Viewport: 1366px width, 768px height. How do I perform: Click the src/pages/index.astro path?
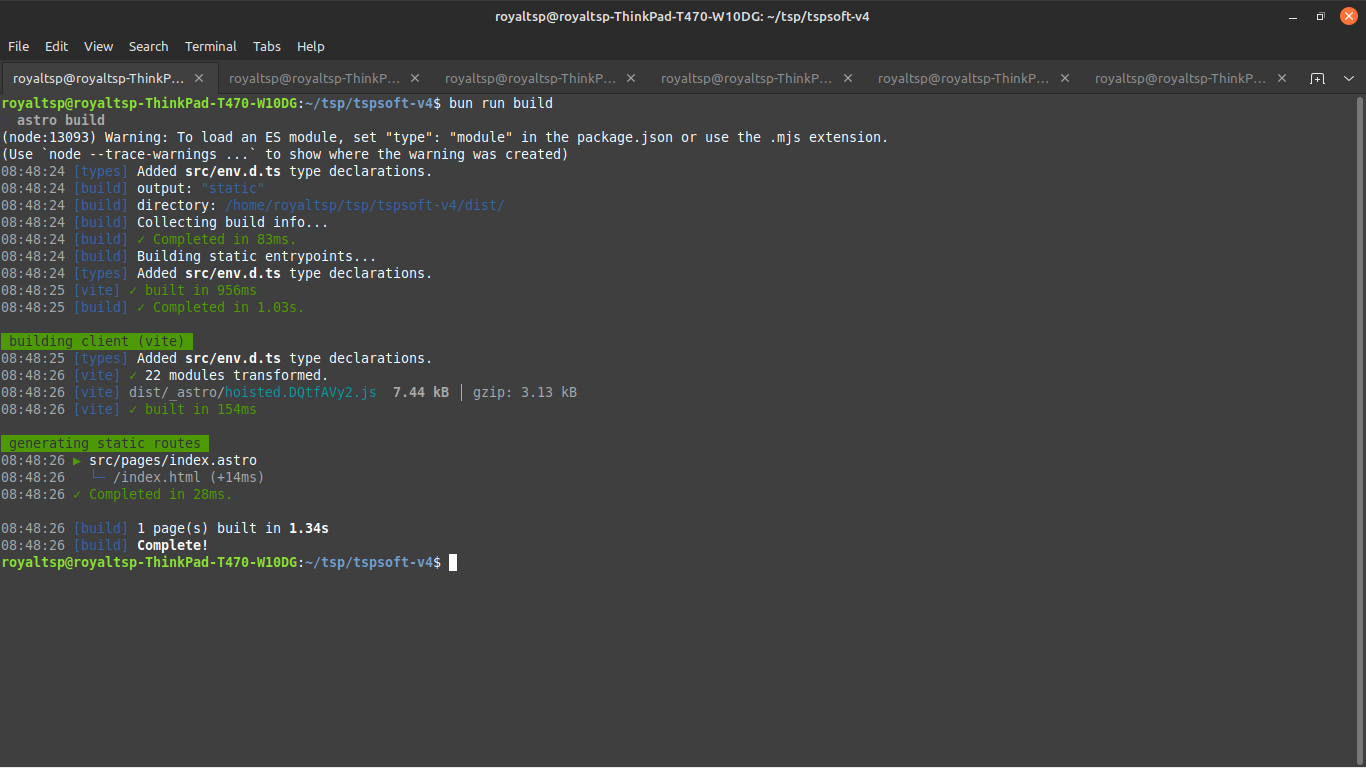pos(173,460)
